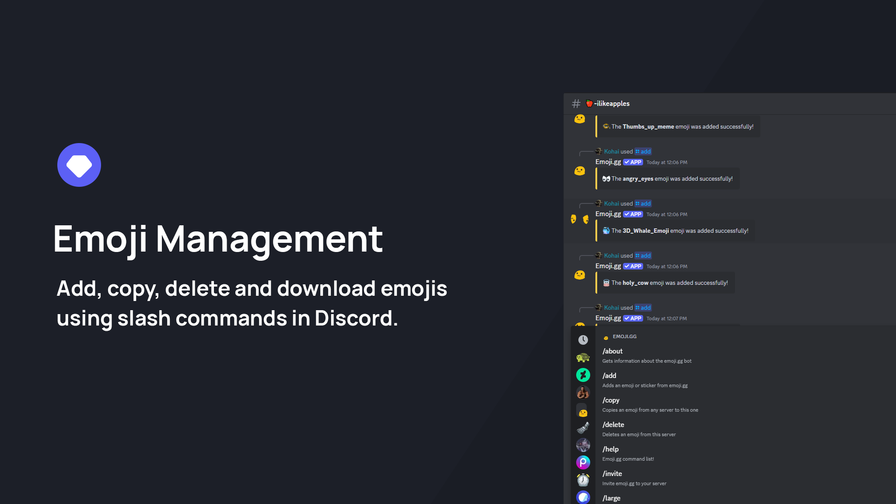Click 'Copies an emoji from any server' description
This screenshot has width=896, height=504.
(x=650, y=410)
